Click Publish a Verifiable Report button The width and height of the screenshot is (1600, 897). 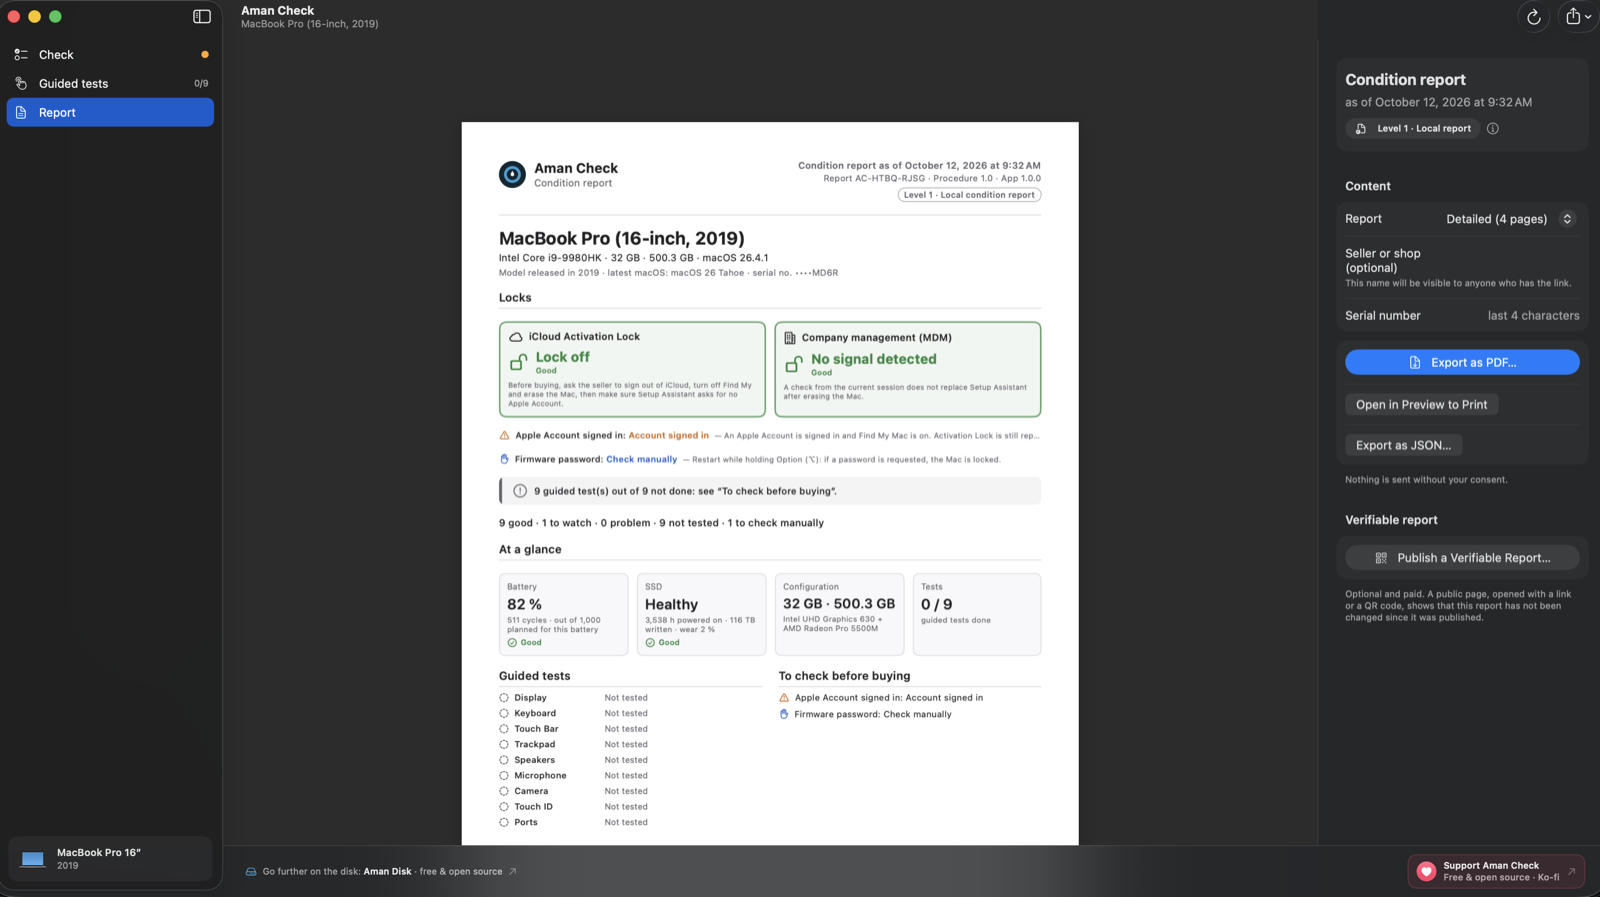pos(1462,558)
